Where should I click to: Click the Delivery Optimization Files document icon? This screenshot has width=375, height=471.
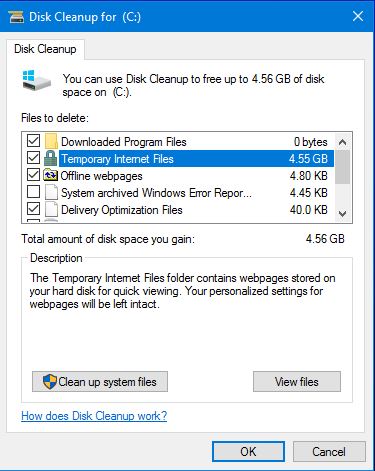pos(51,210)
